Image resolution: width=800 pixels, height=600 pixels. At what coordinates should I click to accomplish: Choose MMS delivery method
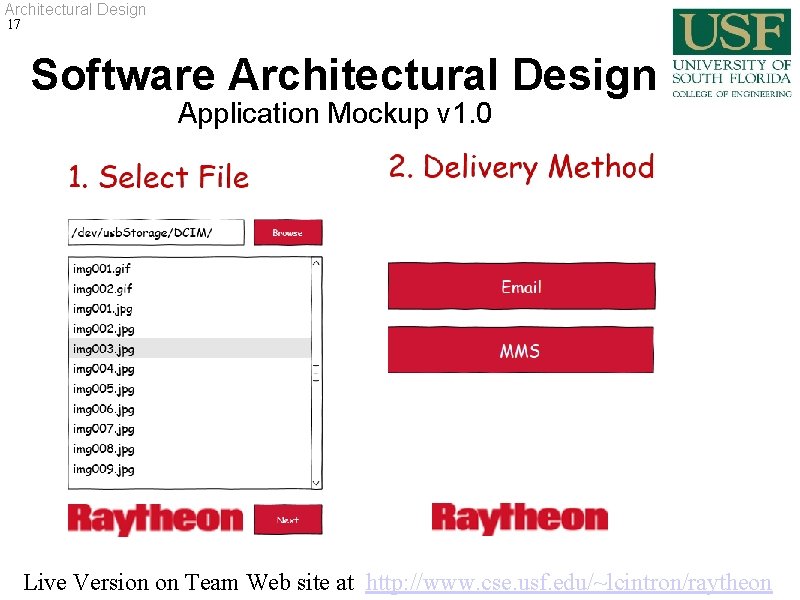[x=520, y=350]
